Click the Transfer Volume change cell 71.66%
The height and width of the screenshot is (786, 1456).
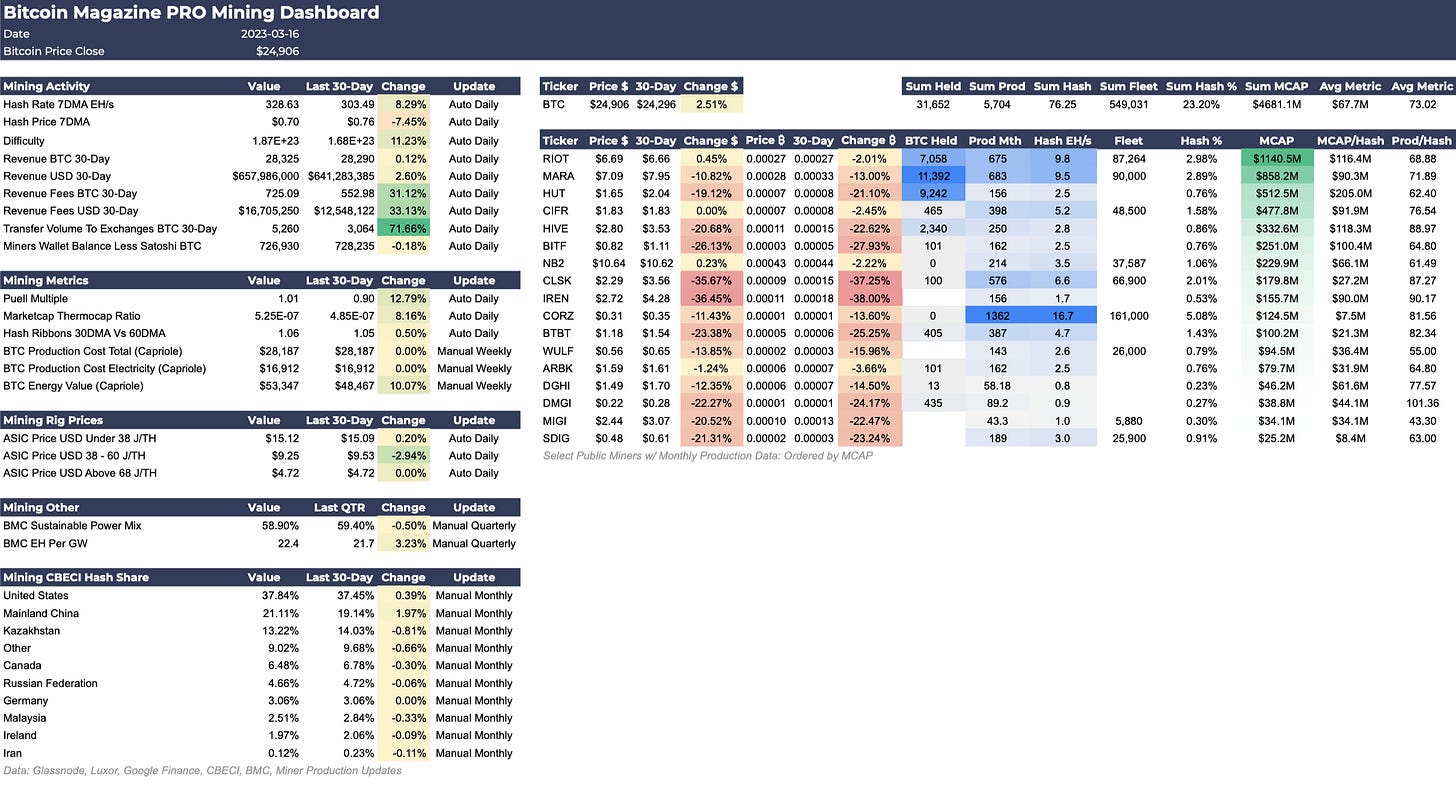403,228
